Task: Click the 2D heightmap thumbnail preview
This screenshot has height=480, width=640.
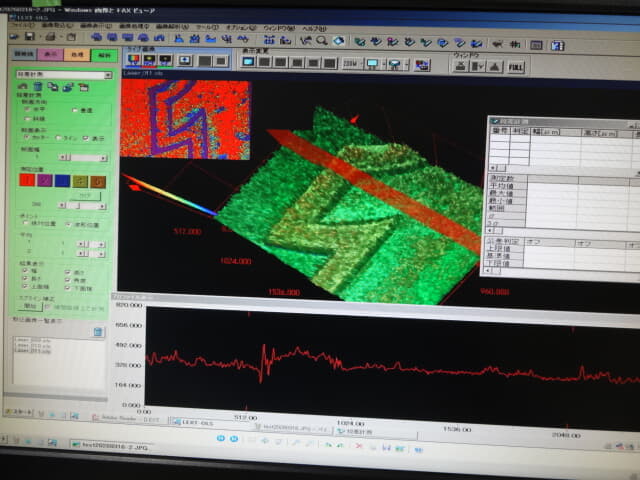Action: 183,120
